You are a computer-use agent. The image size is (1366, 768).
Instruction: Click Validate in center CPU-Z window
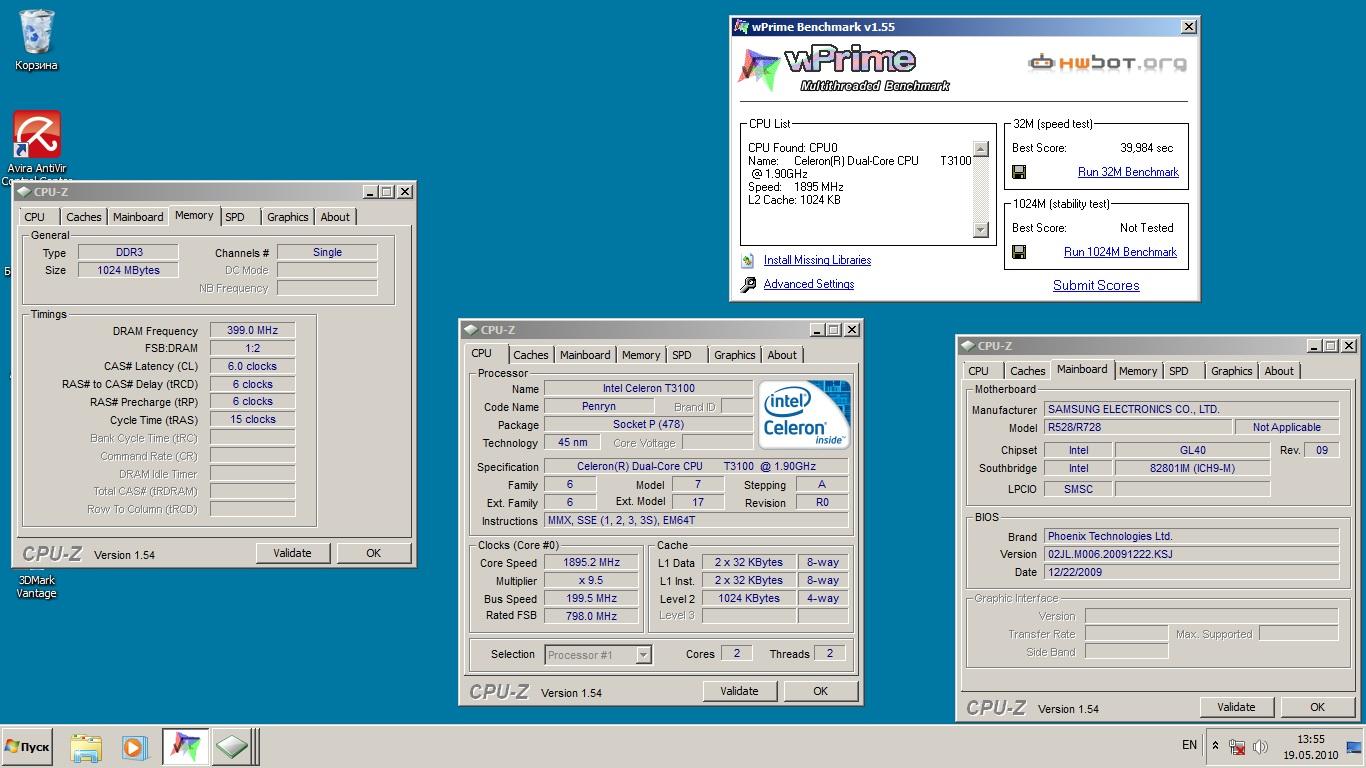coord(739,691)
